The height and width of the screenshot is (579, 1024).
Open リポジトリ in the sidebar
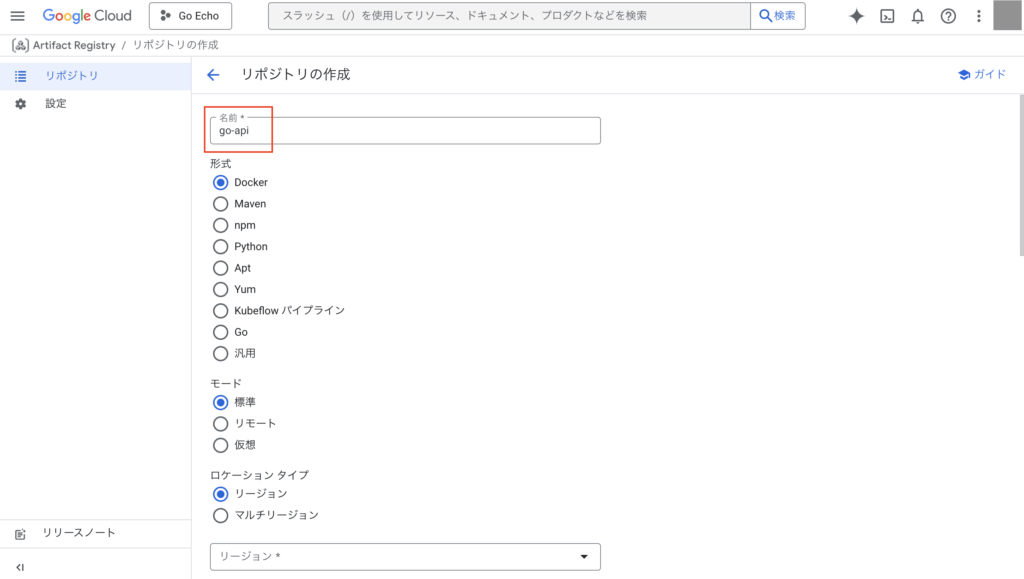[x=71, y=76]
